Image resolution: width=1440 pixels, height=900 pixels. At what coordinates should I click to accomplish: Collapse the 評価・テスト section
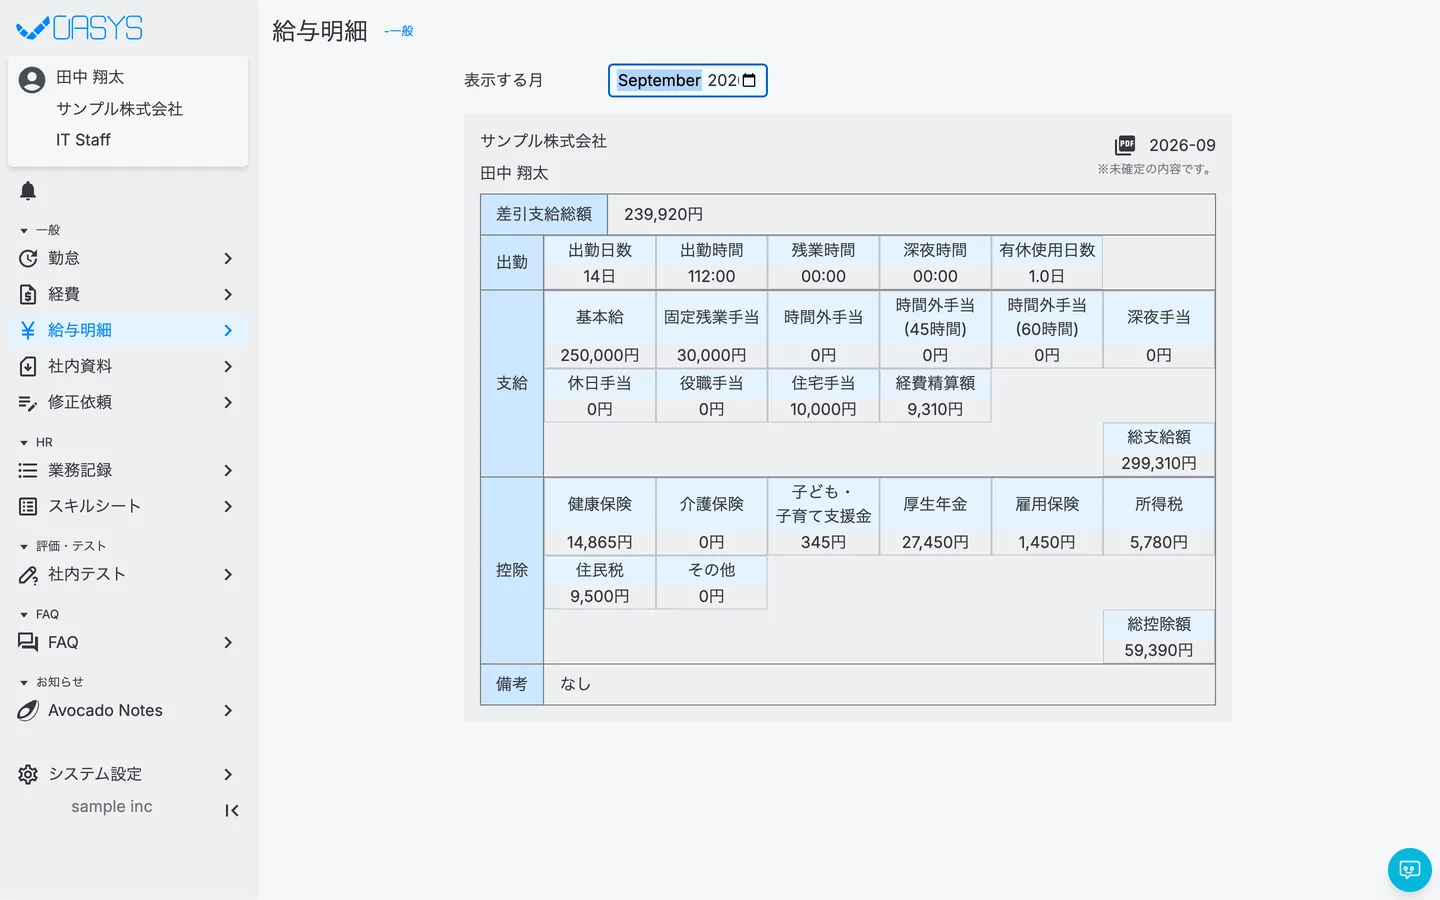pyautogui.click(x=63, y=546)
